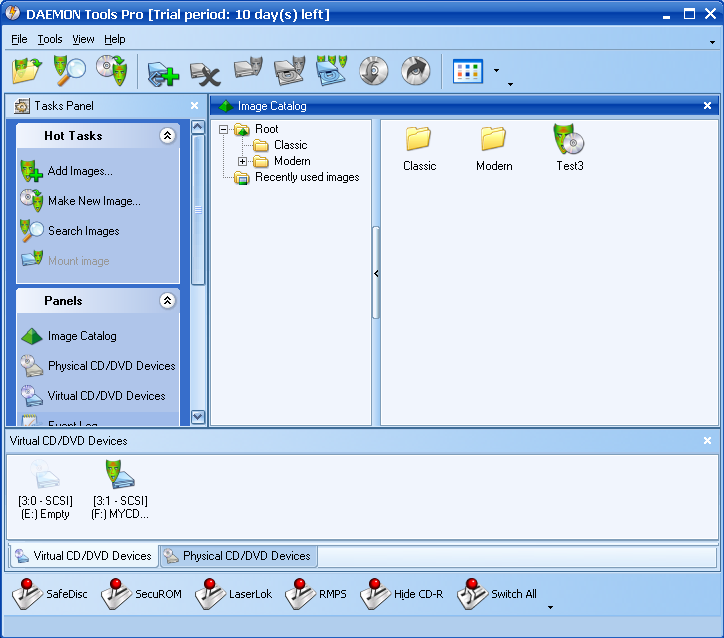Open Virtual CD/DVD Devices from Panels list
Viewport: 724px width, 638px height.
(x=107, y=396)
